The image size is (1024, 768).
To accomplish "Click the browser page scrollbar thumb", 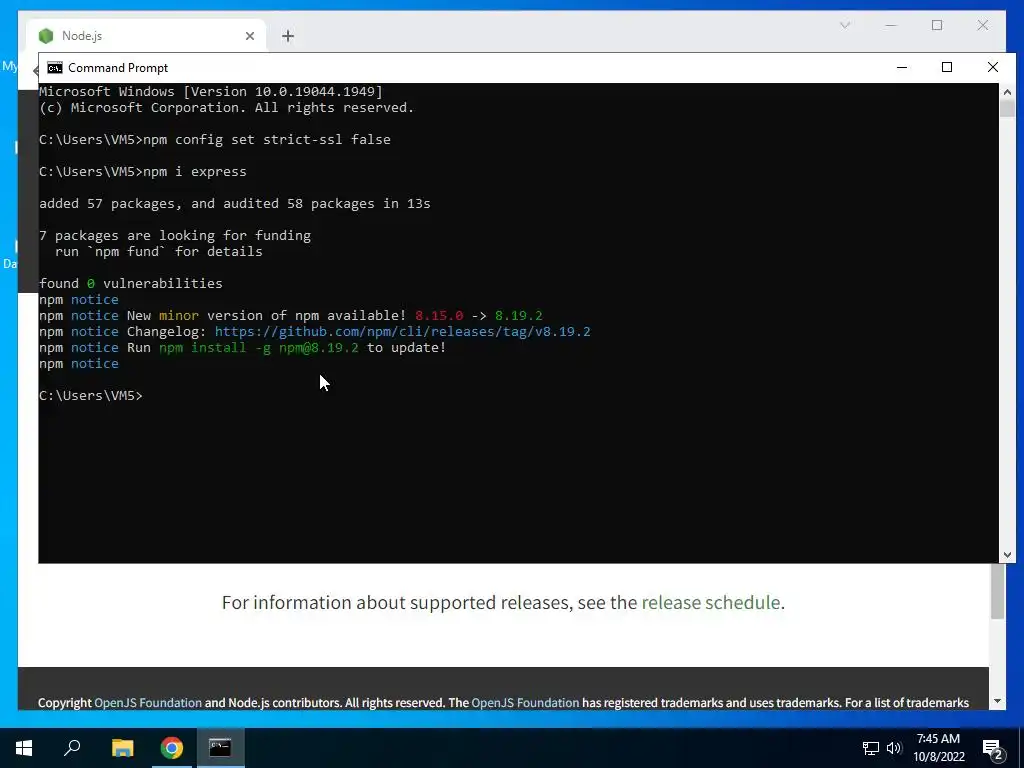I will [x=997, y=592].
